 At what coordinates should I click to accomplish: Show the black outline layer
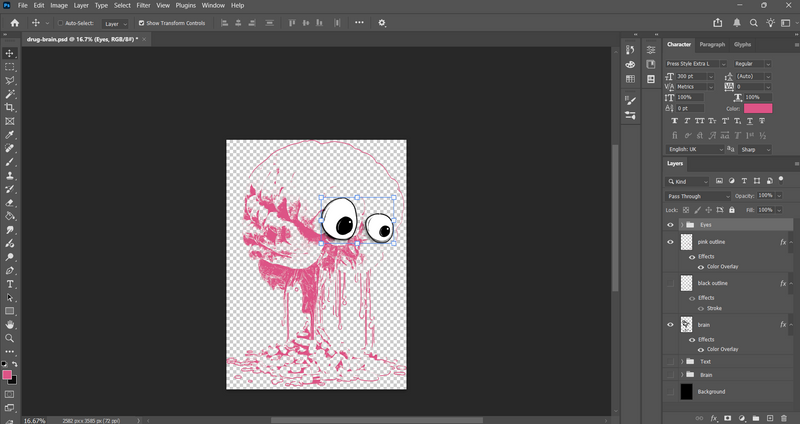click(670, 283)
